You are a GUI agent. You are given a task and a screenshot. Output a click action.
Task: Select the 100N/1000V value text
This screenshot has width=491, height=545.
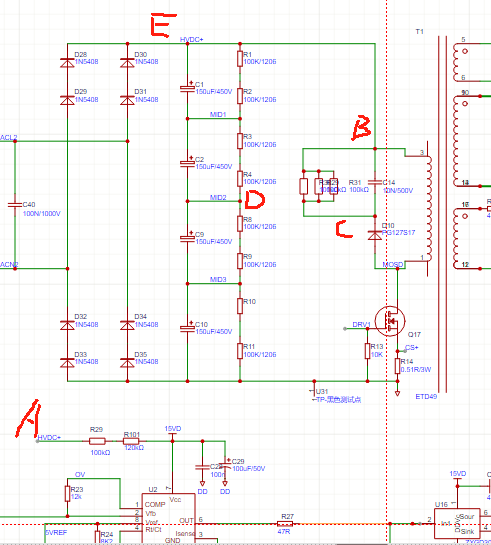(42, 213)
